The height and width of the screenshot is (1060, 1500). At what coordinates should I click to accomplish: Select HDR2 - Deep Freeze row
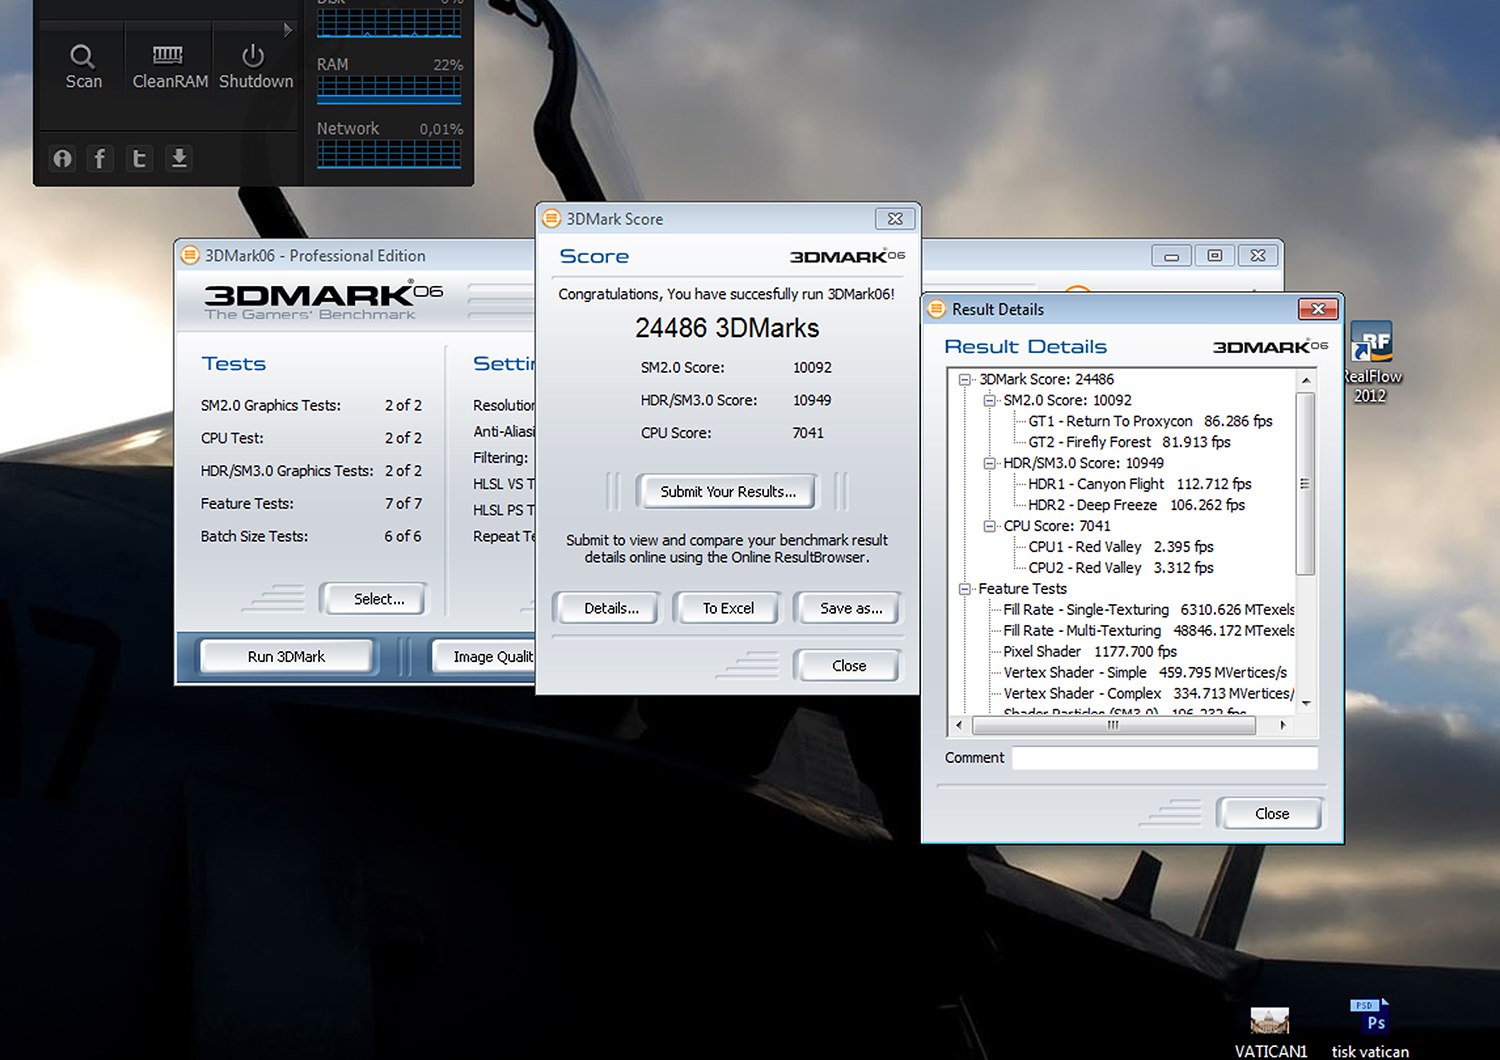pyautogui.click(x=1136, y=505)
